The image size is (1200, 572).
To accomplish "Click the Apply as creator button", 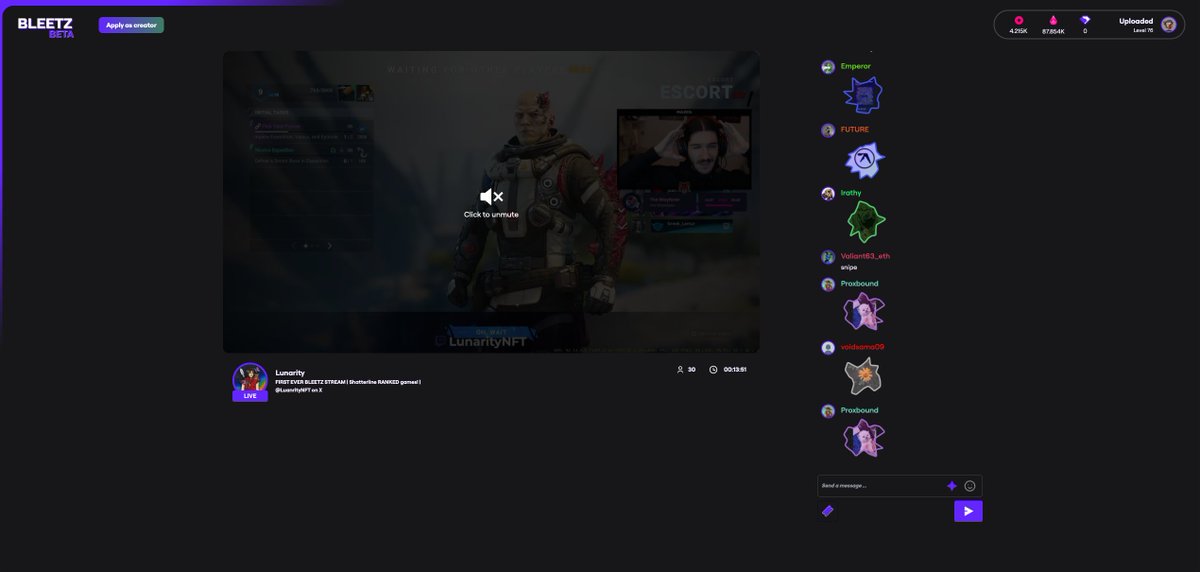I will [x=131, y=25].
